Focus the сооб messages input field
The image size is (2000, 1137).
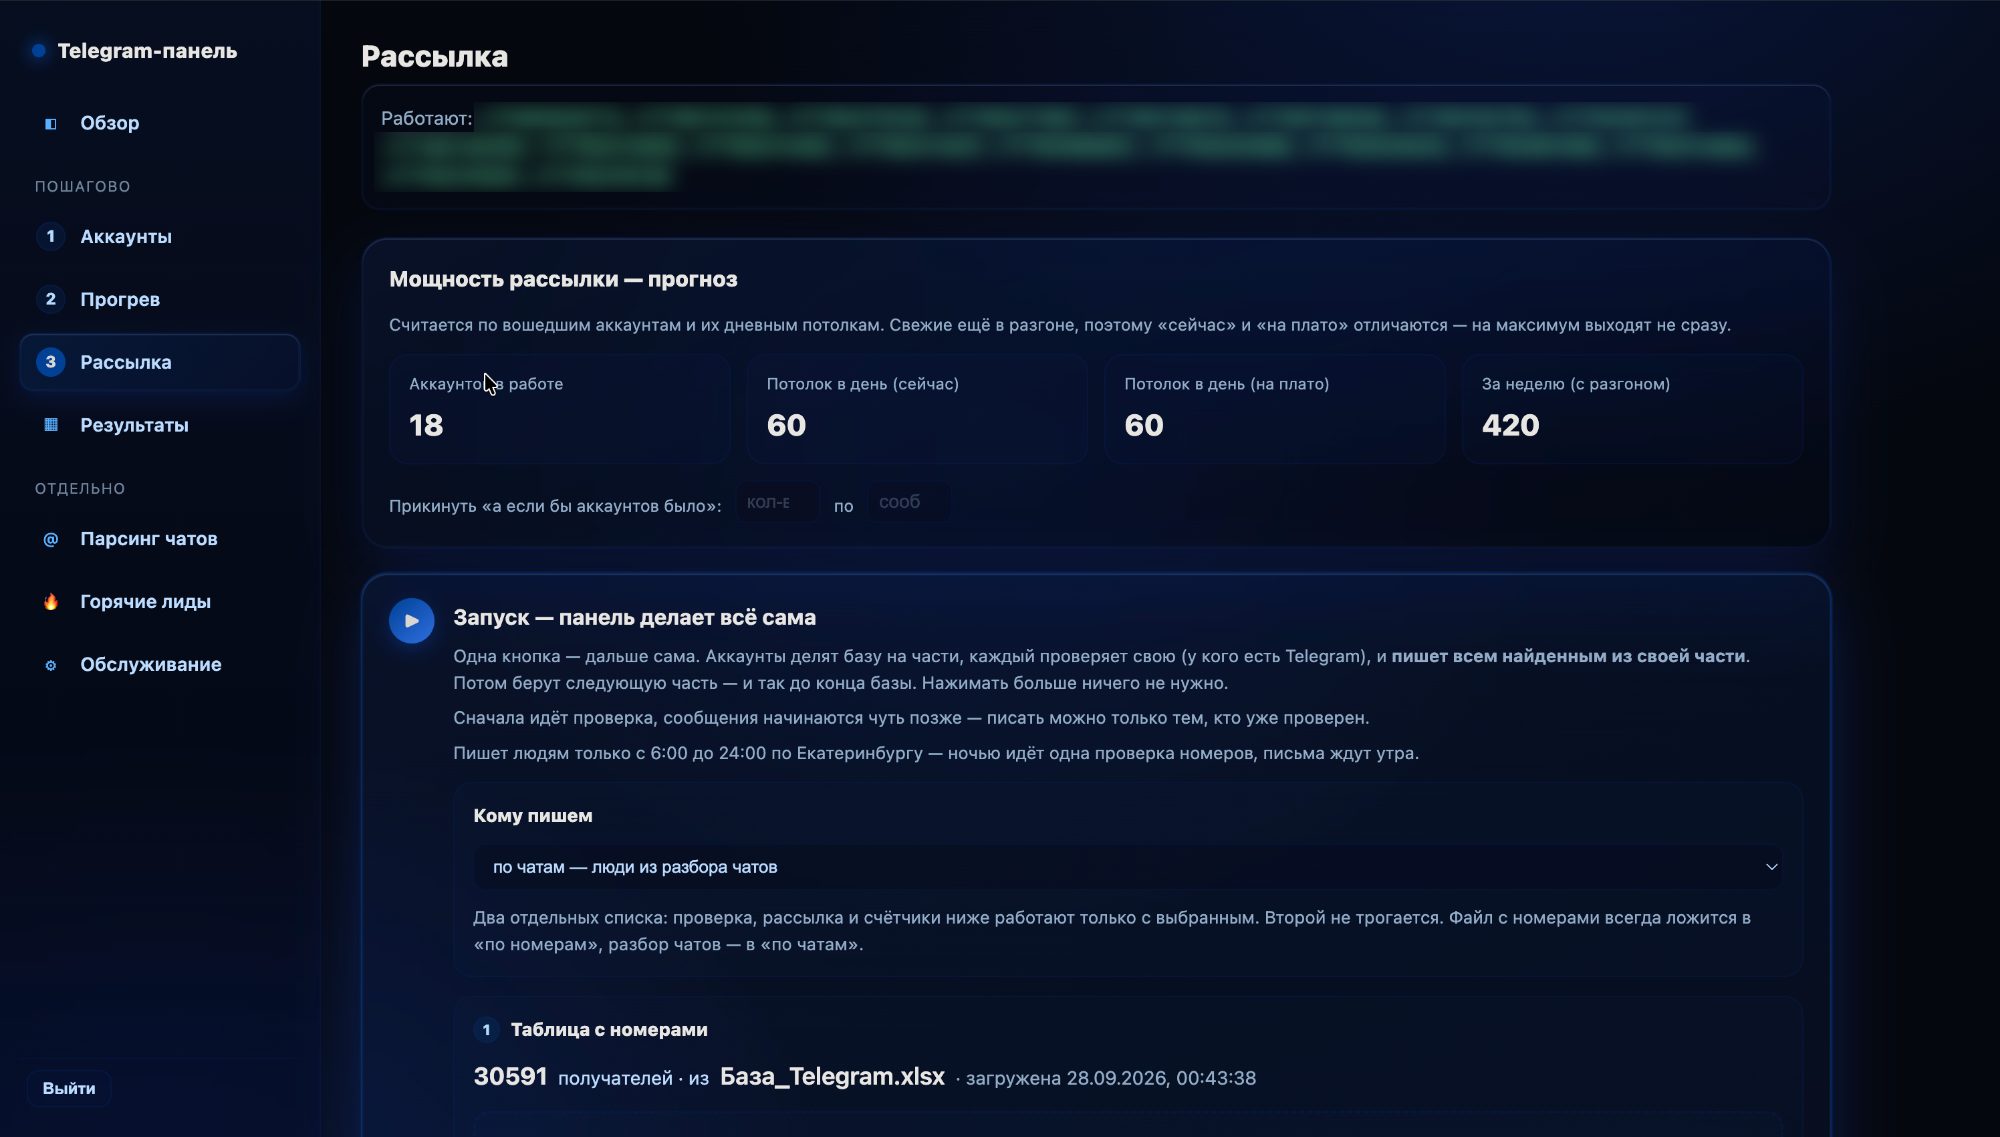tap(909, 502)
